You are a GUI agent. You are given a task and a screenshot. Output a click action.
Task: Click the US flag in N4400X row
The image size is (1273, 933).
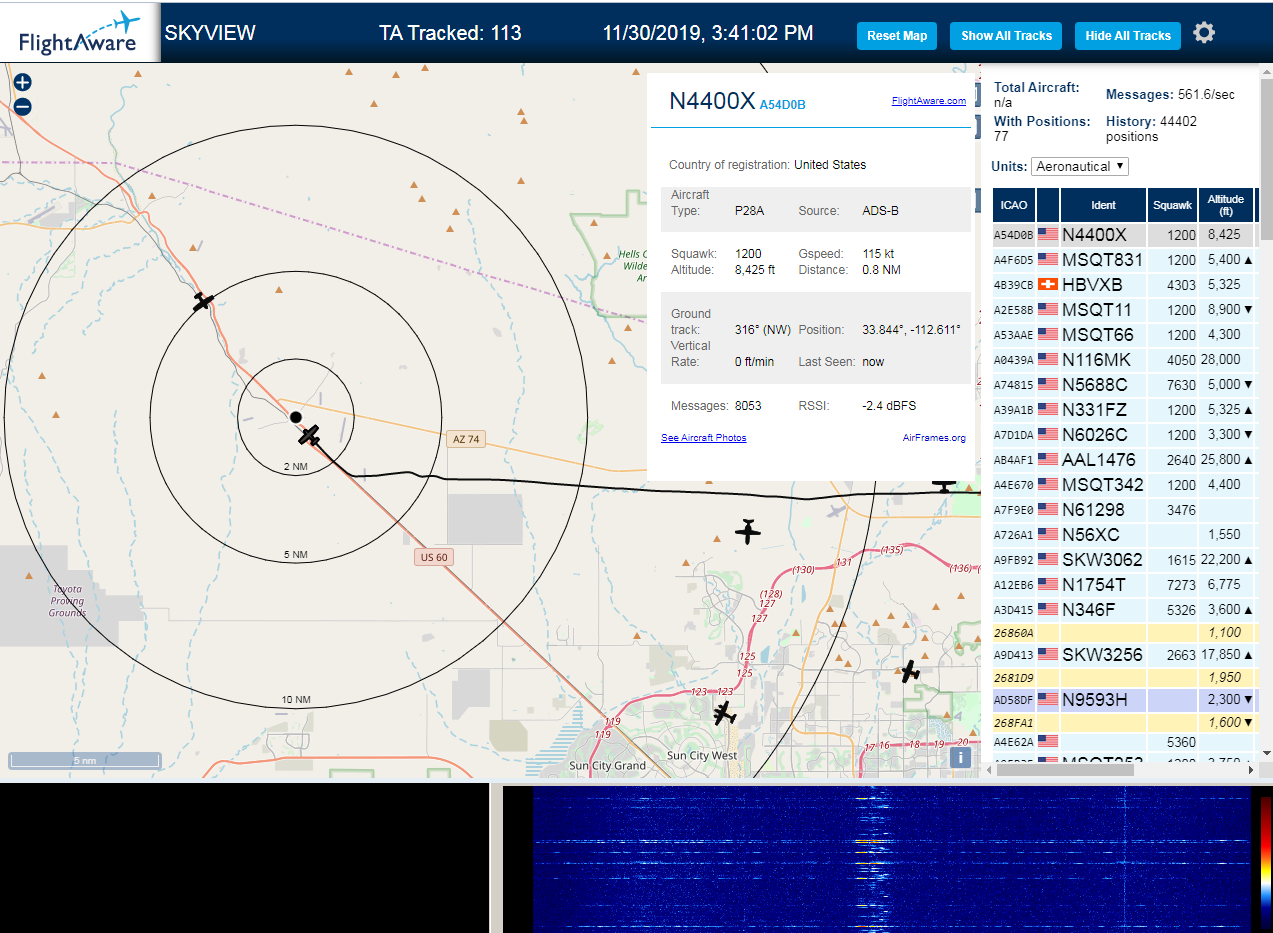(x=1048, y=235)
